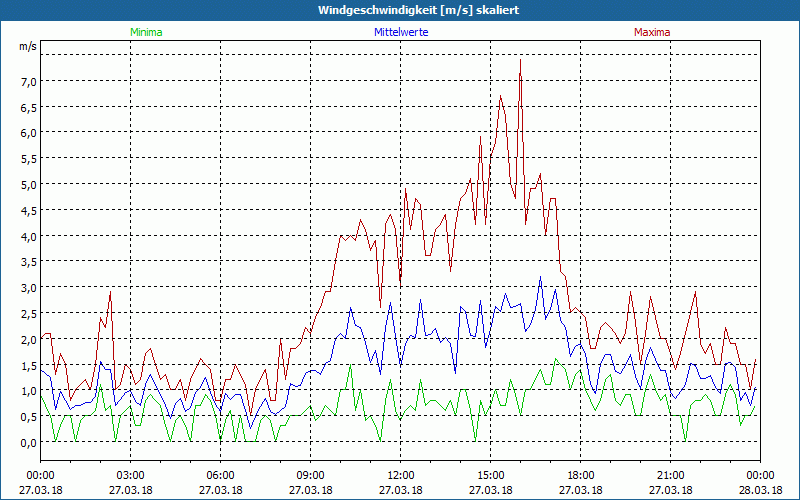Click the '4,0' y-axis value
Screen dimensions: 800x500
tap(28, 236)
